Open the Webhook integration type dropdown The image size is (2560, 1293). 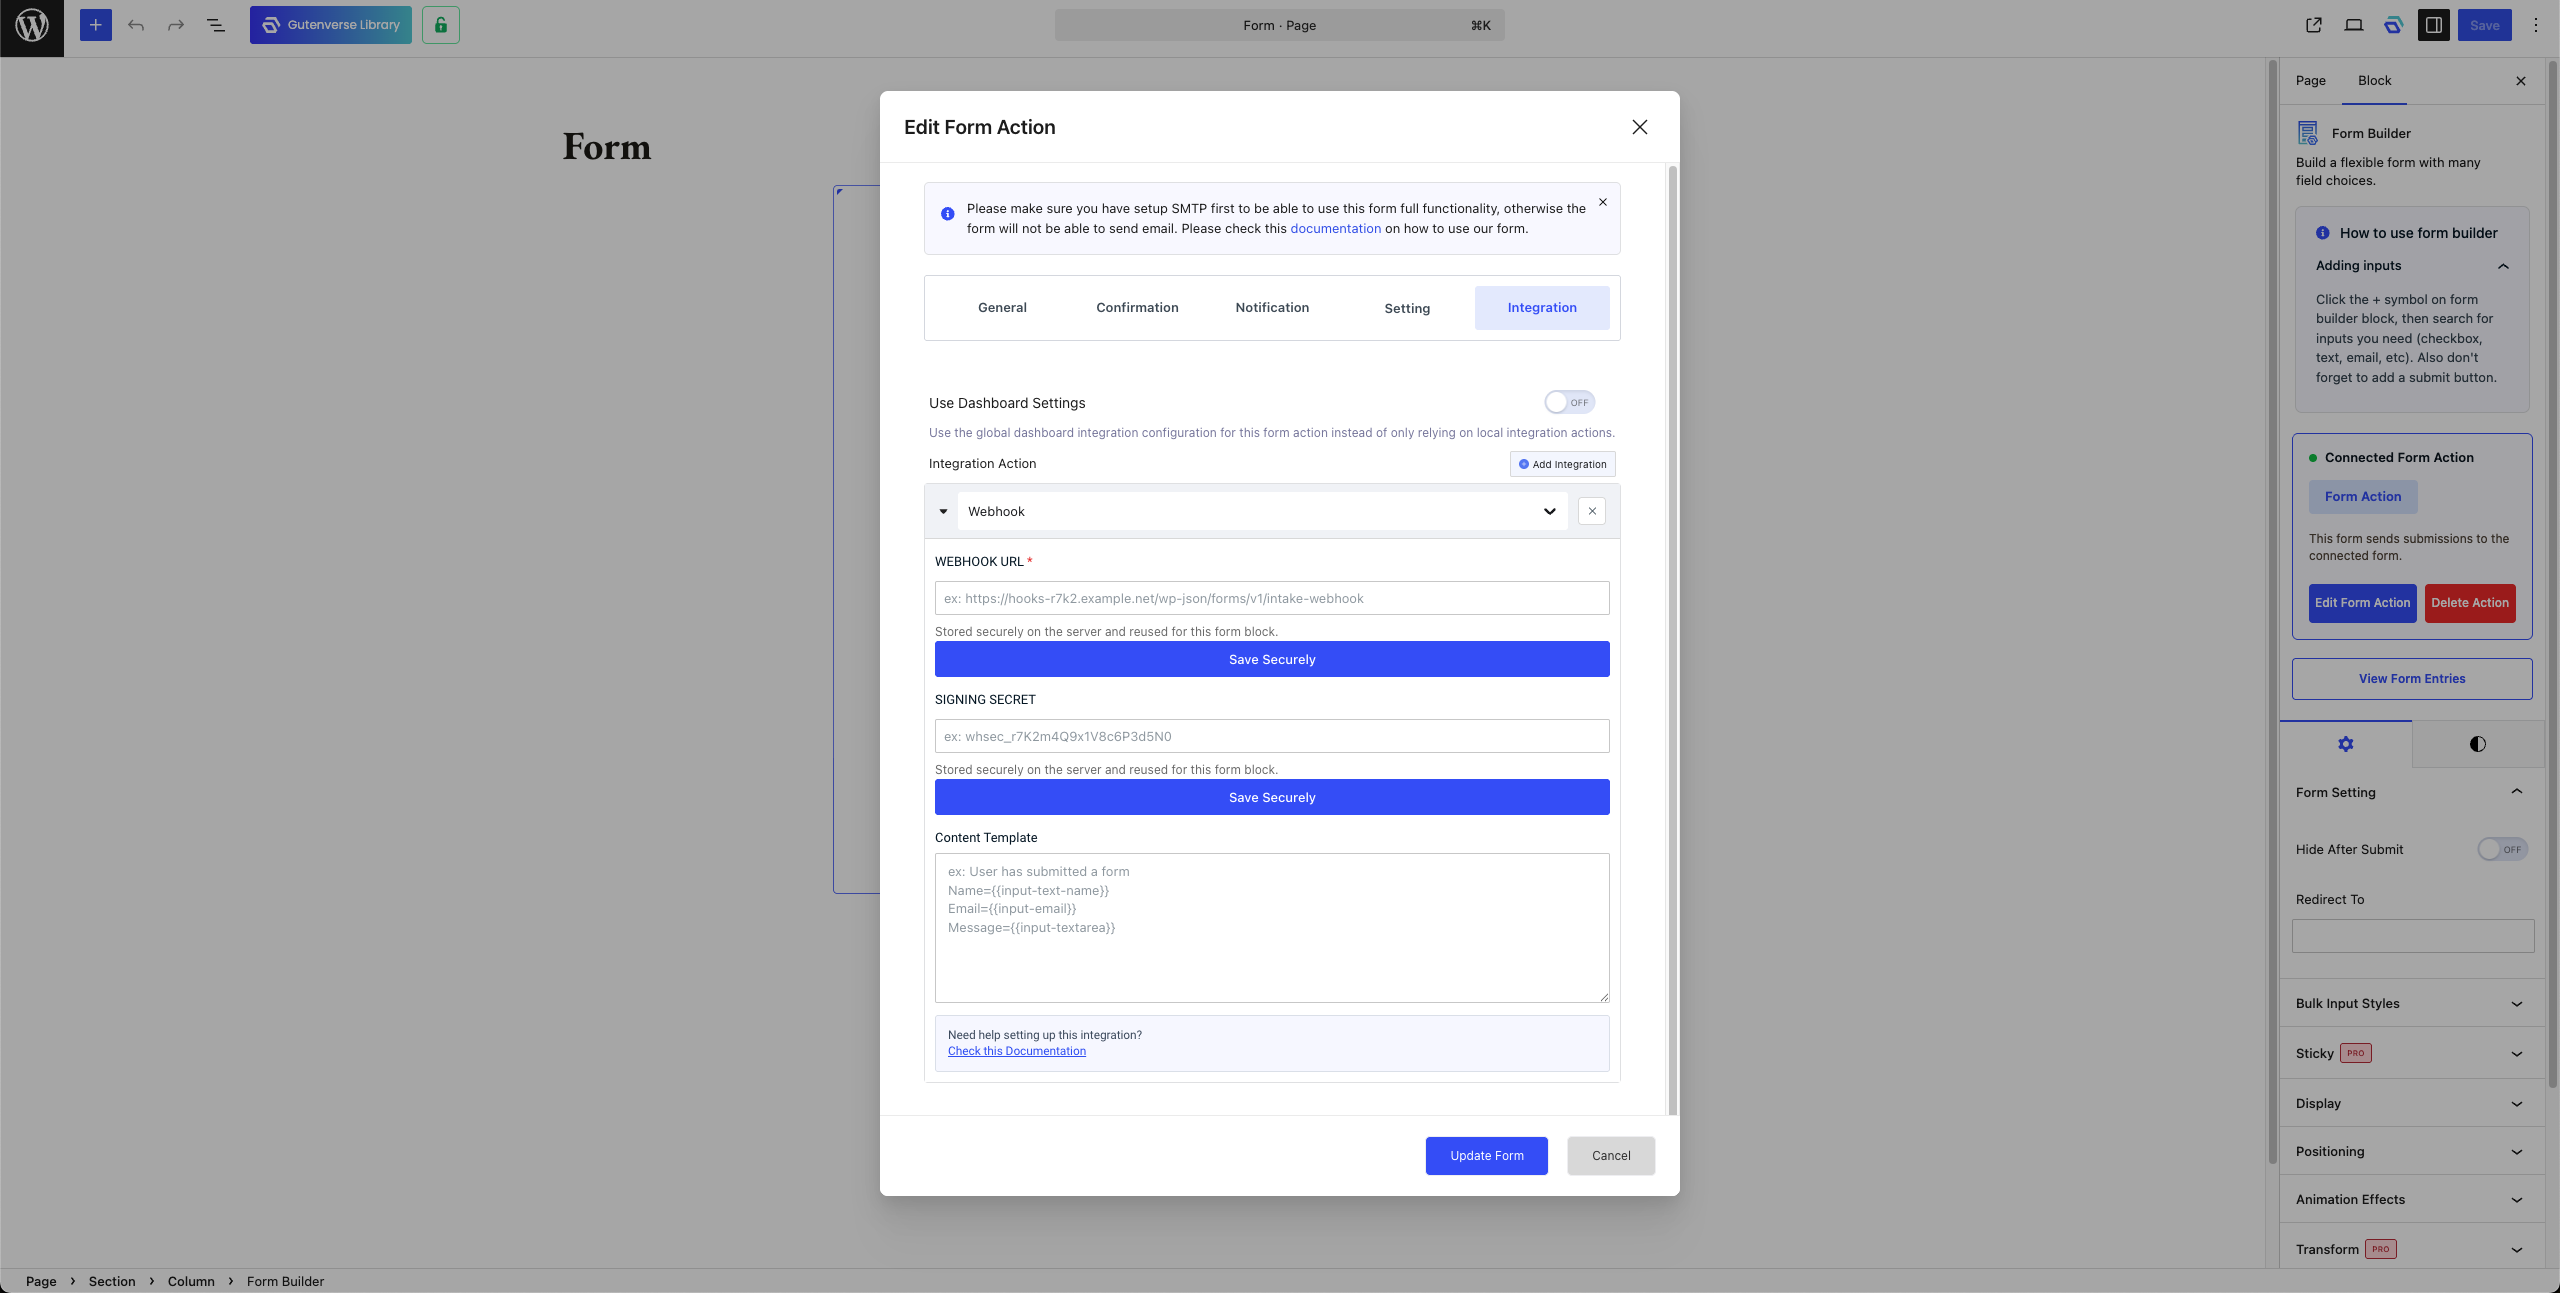[1263, 511]
